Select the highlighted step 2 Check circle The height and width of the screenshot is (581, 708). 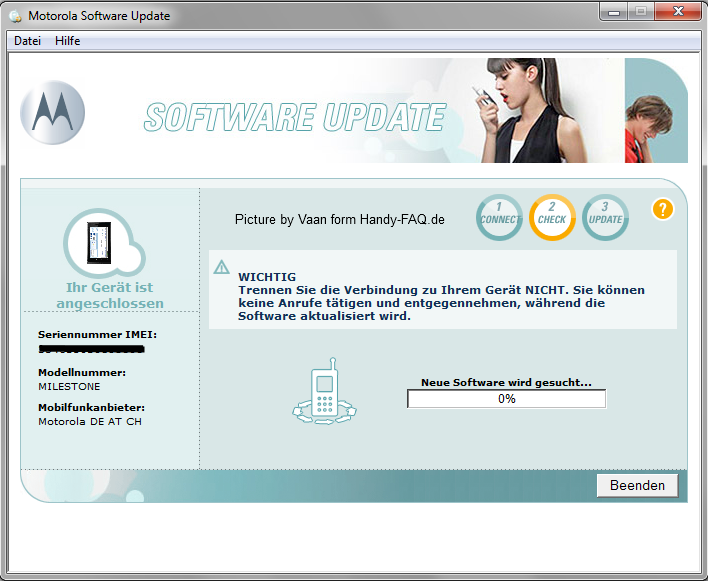pos(552,217)
